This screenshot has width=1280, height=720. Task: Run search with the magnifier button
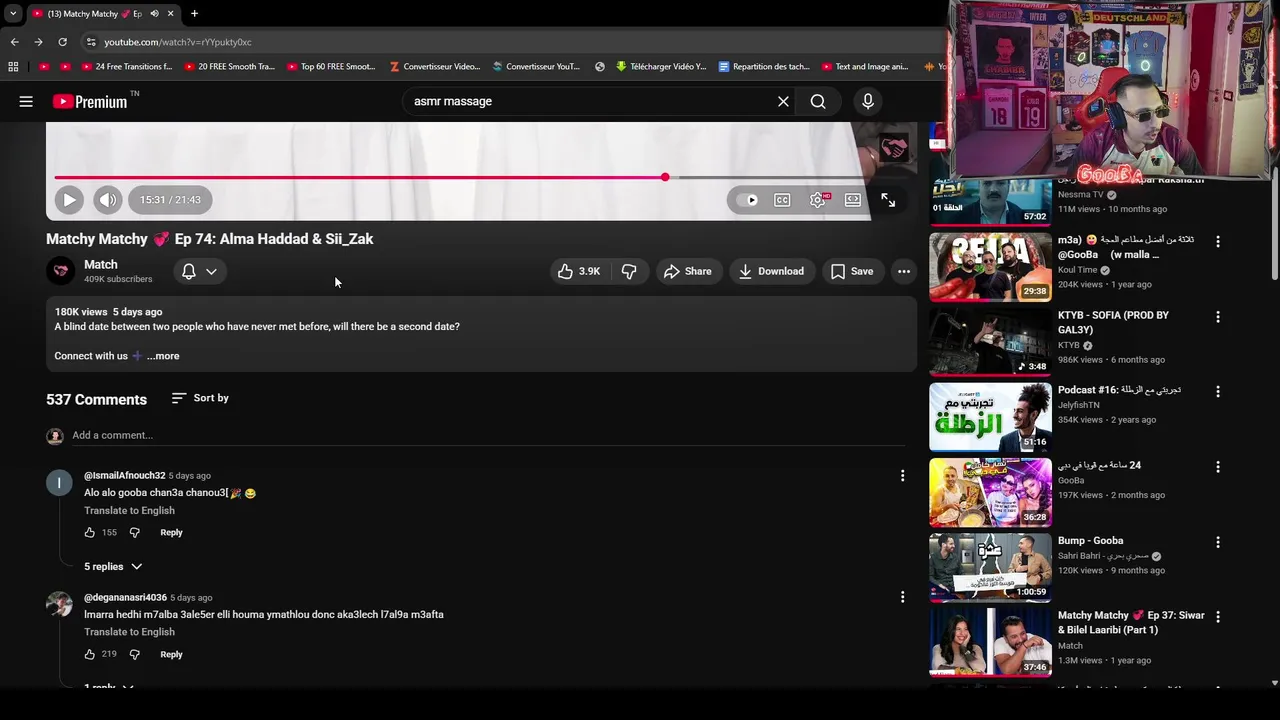tap(818, 101)
